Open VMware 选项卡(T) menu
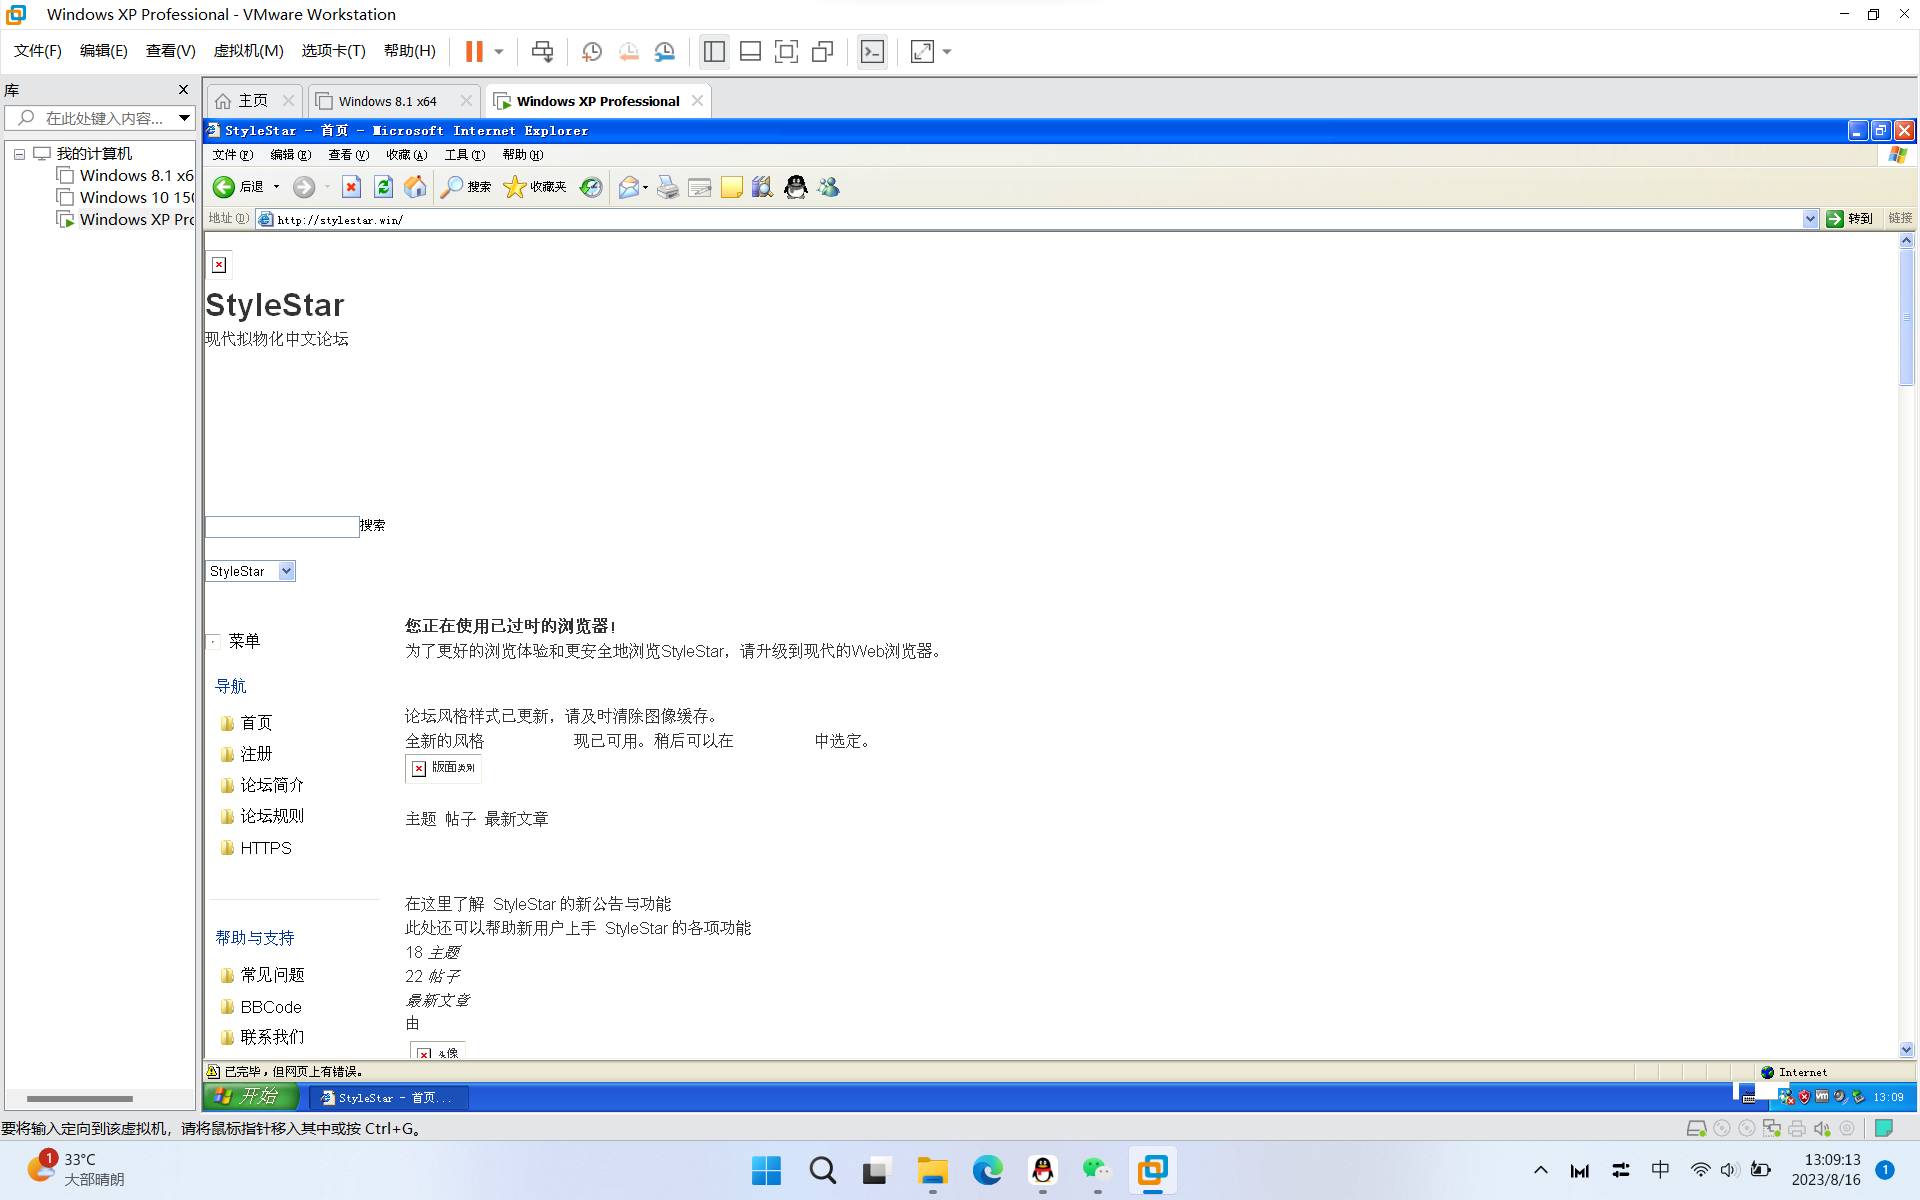Screen dimensions: 1920x1200 click(x=333, y=51)
